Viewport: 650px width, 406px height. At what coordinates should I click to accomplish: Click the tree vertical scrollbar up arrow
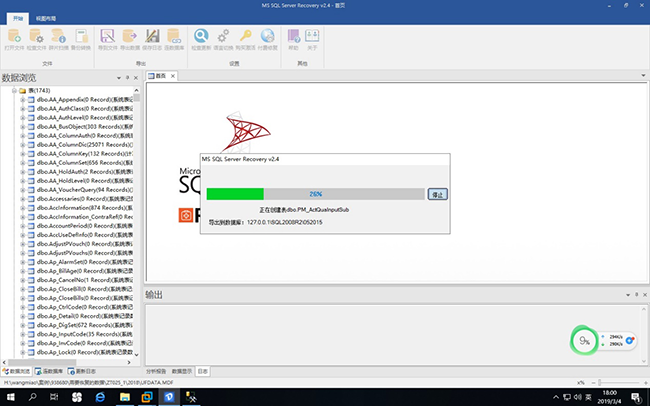pyautogui.click(x=136, y=90)
